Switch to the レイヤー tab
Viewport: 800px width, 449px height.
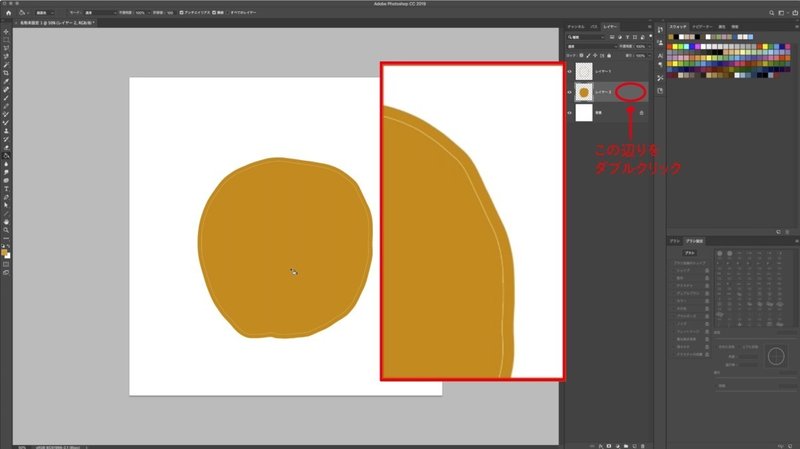[610, 27]
